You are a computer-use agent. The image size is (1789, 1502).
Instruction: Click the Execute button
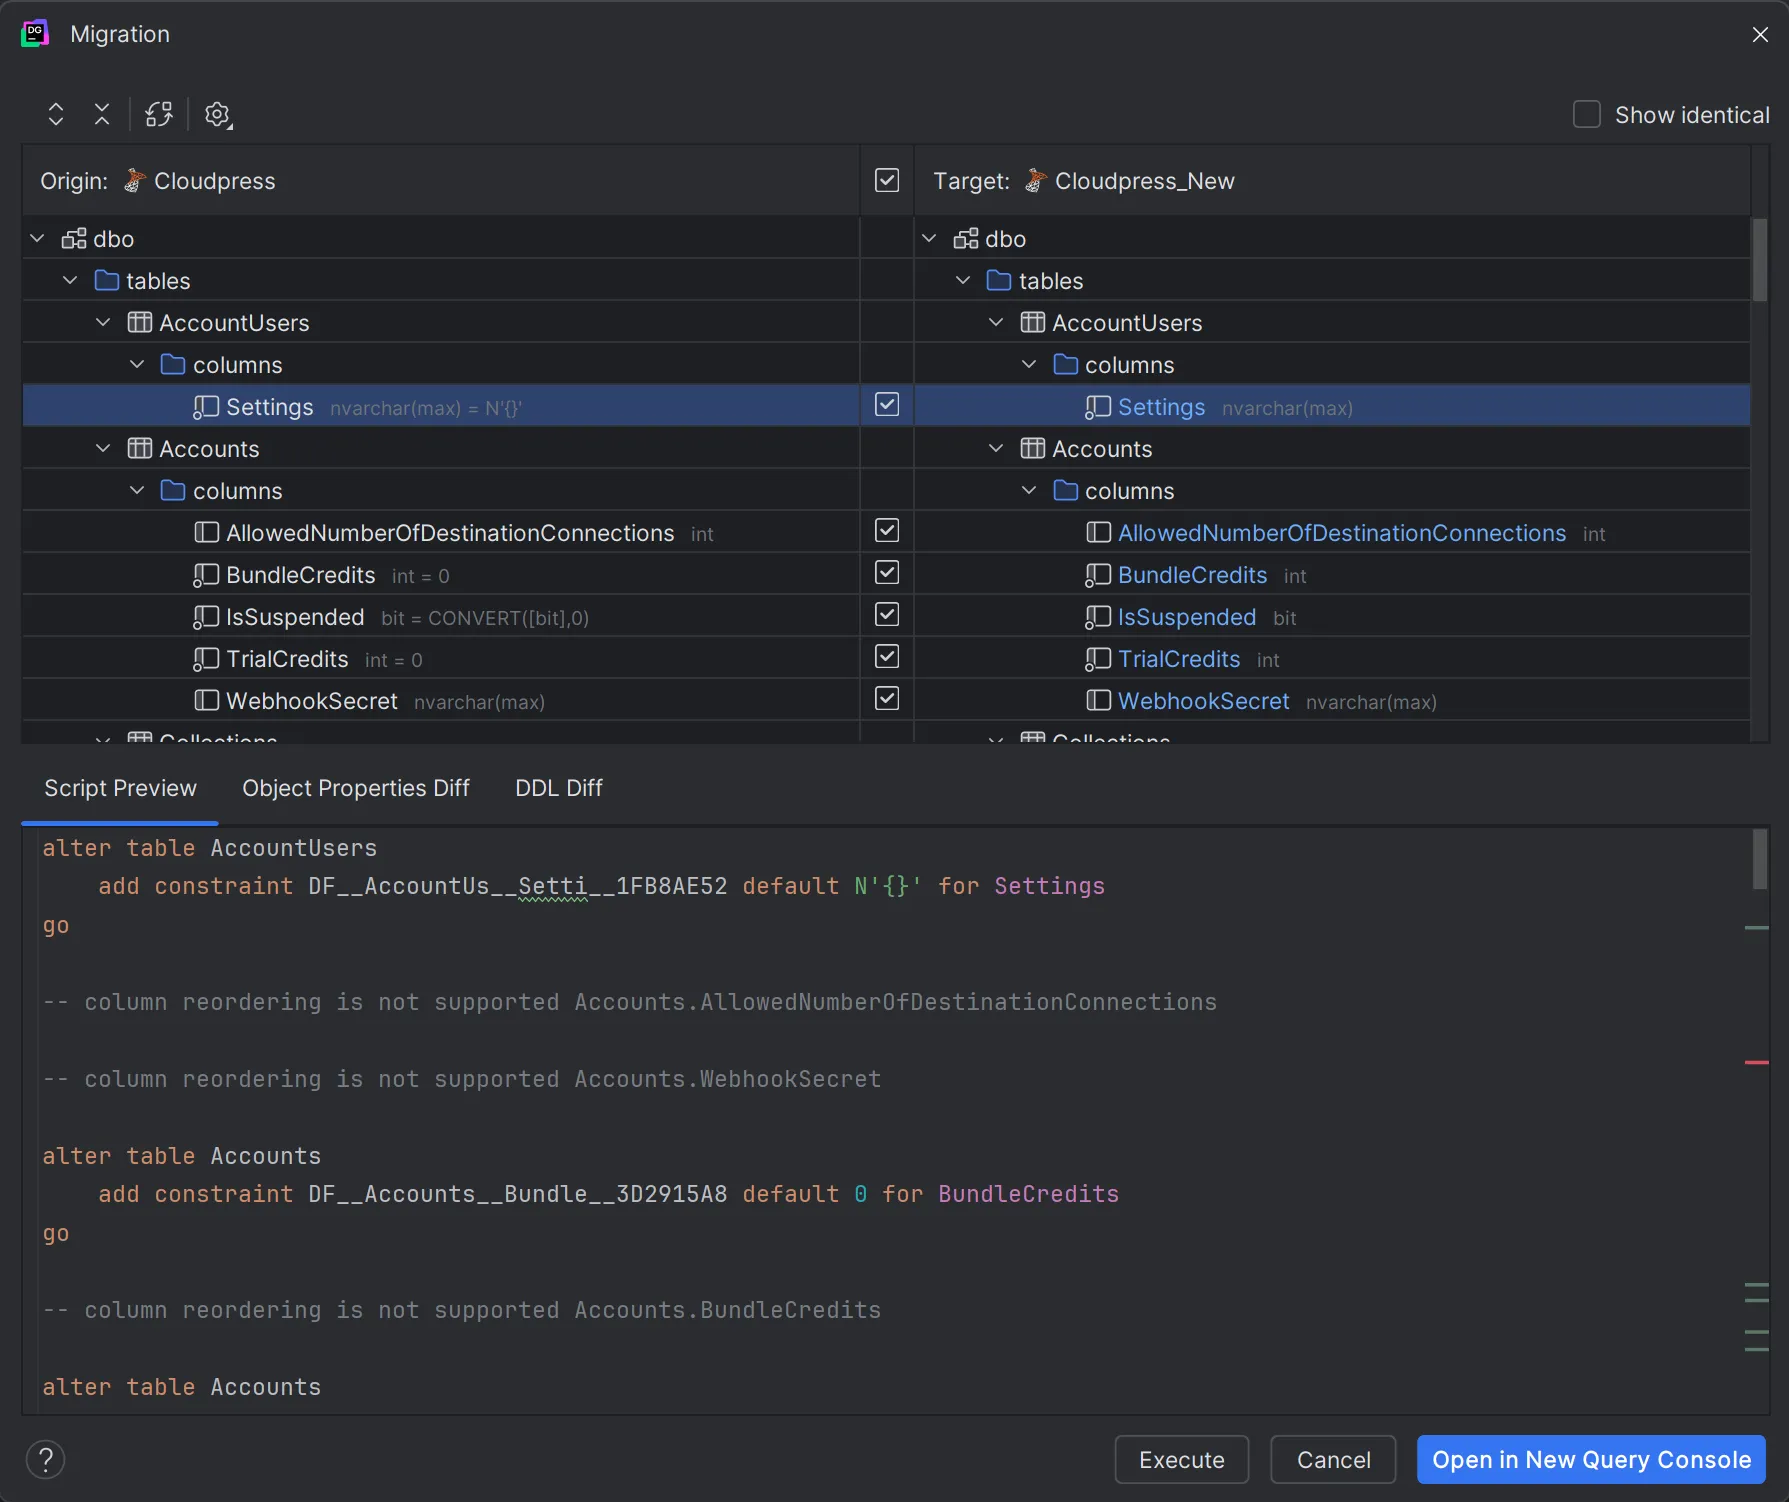tap(1181, 1459)
